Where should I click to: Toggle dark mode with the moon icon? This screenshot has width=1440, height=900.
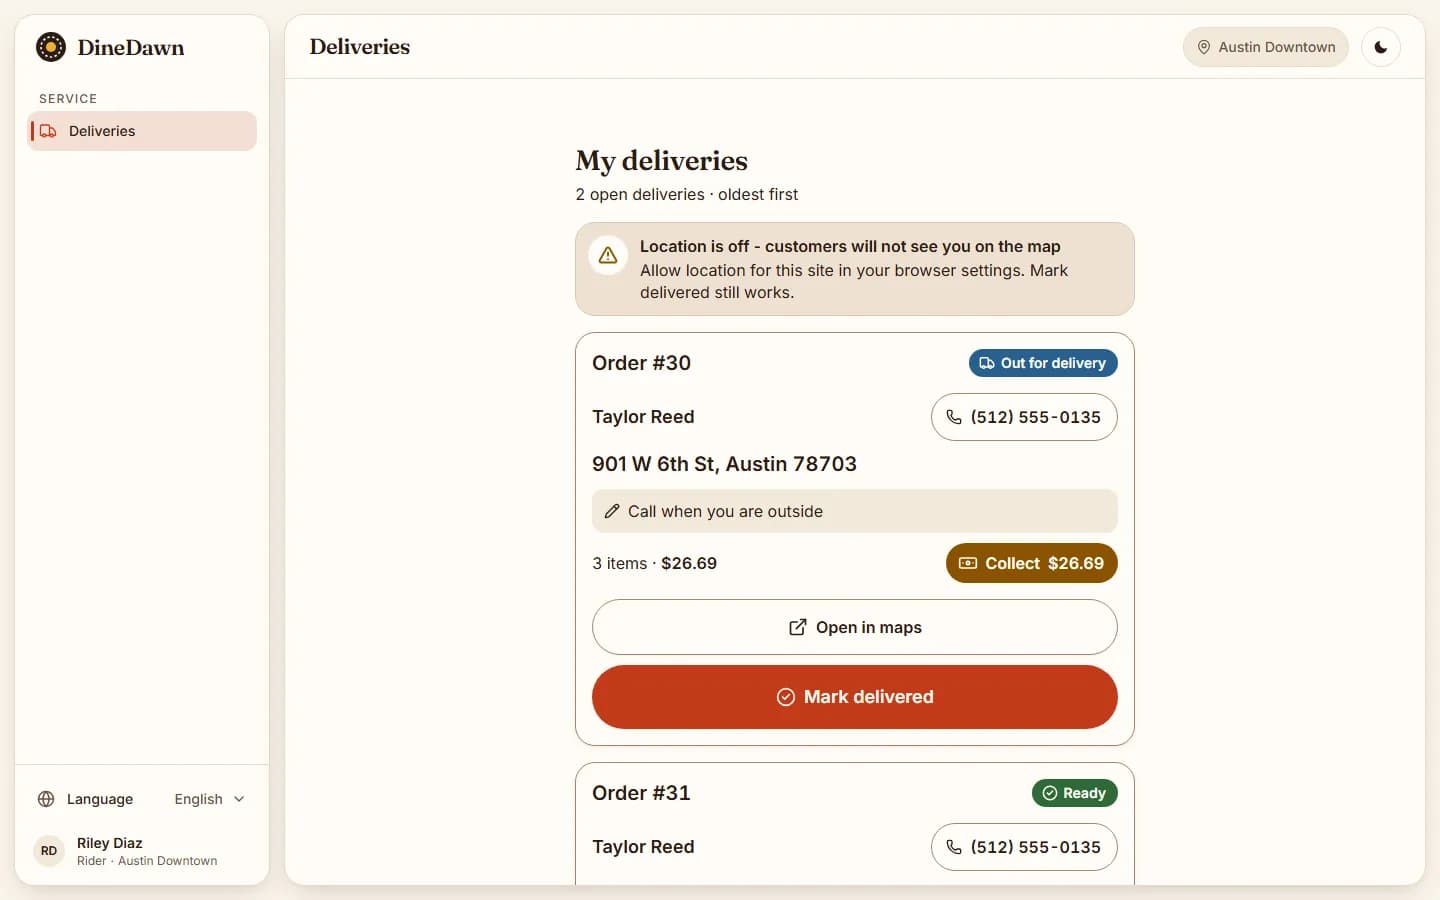(1381, 47)
